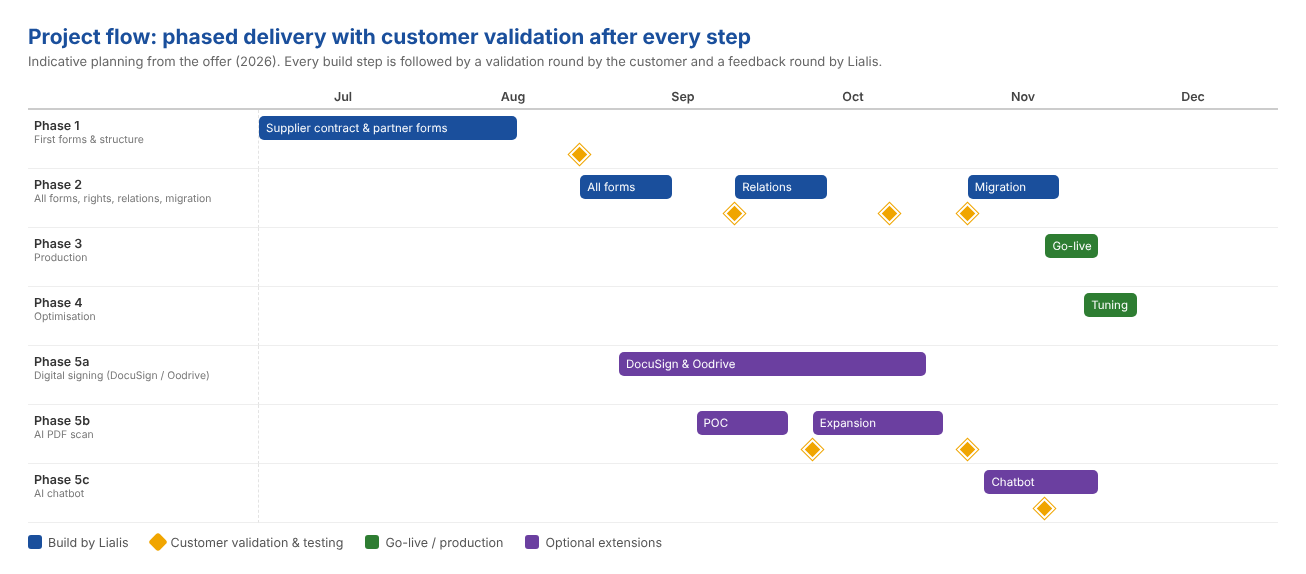Click the Migration bar in Phase 2
The height and width of the screenshot is (574, 1306).
[x=1013, y=187]
